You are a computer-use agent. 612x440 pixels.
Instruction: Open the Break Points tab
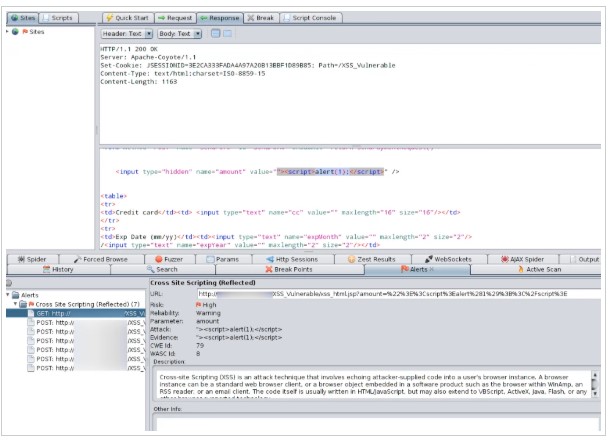(x=289, y=270)
